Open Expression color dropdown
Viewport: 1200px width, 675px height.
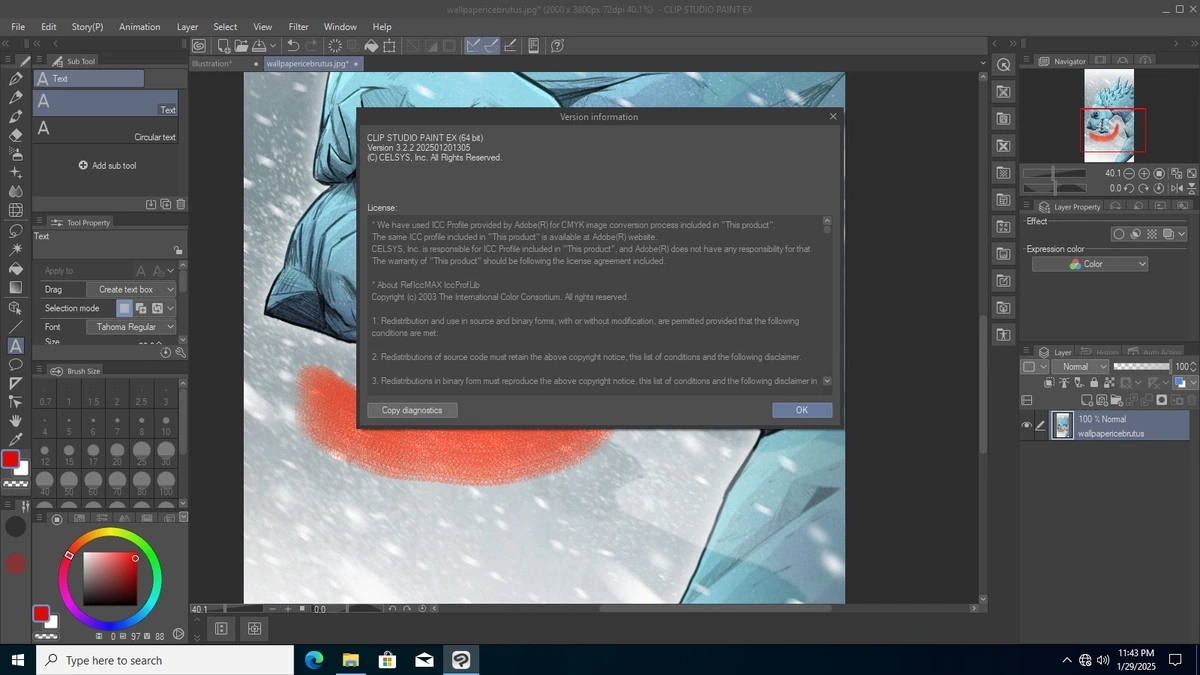1090,264
